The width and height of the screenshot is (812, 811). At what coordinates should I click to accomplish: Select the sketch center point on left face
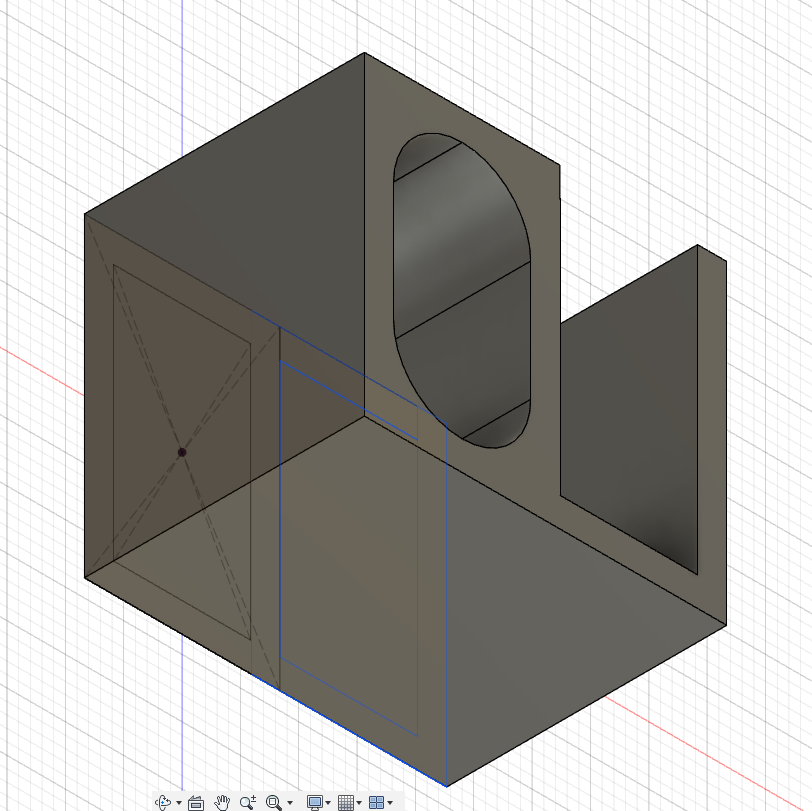[182, 452]
